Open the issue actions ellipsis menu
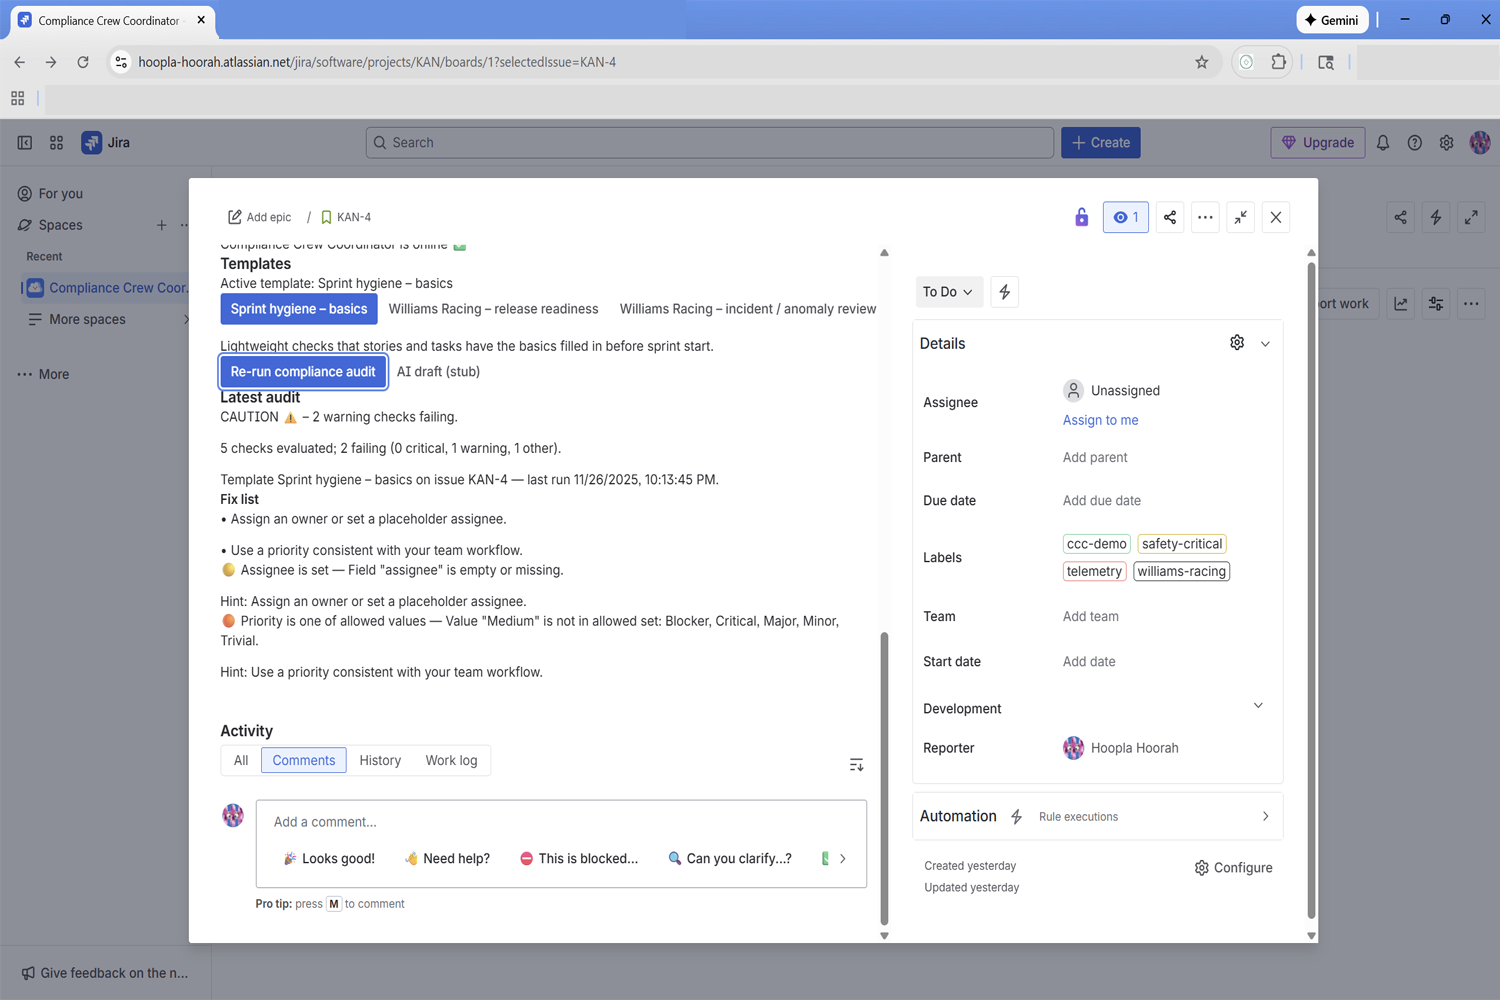The image size is (1500, 1000). coord(1205,217)
